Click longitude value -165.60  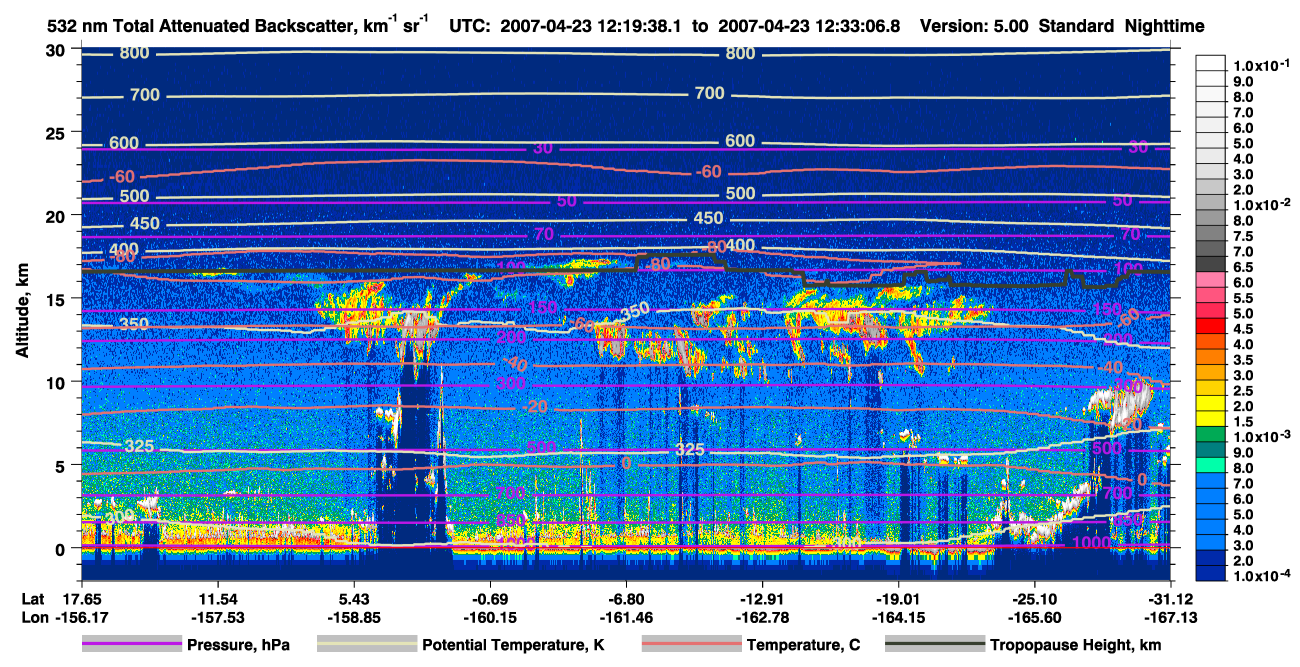pyautogui.click(x=1035, y=618)
